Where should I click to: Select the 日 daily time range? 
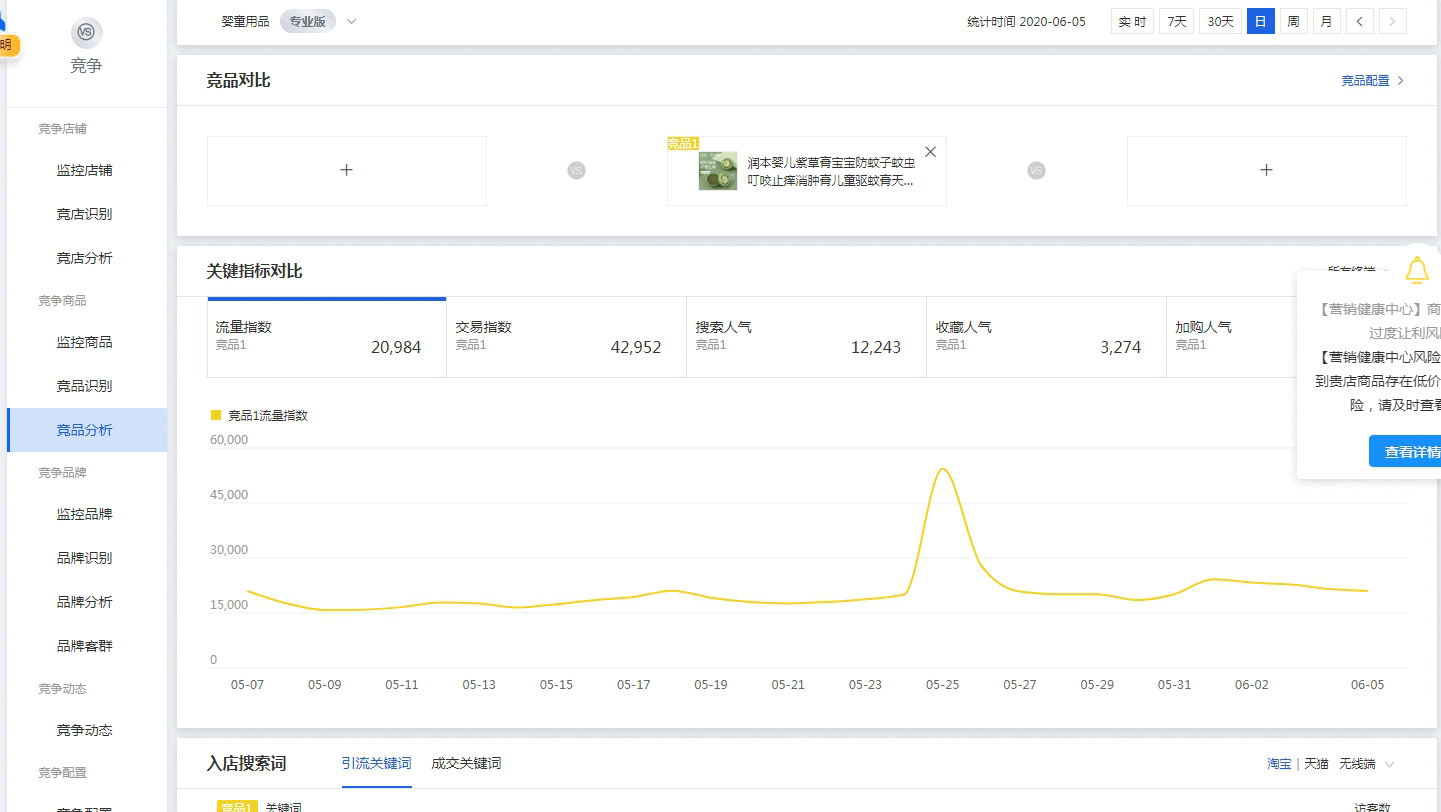[x=1260, y=22]
